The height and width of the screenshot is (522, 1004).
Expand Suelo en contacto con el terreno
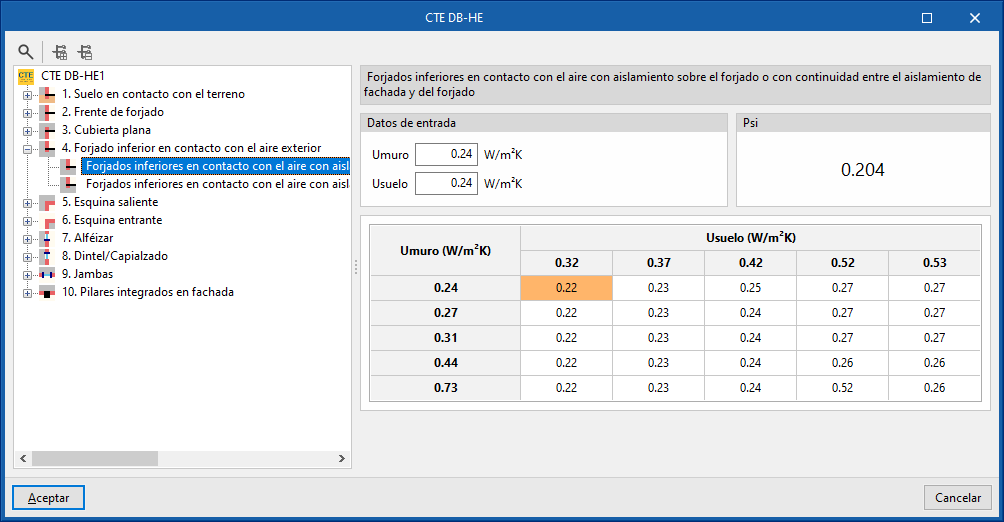click(27, 95)
